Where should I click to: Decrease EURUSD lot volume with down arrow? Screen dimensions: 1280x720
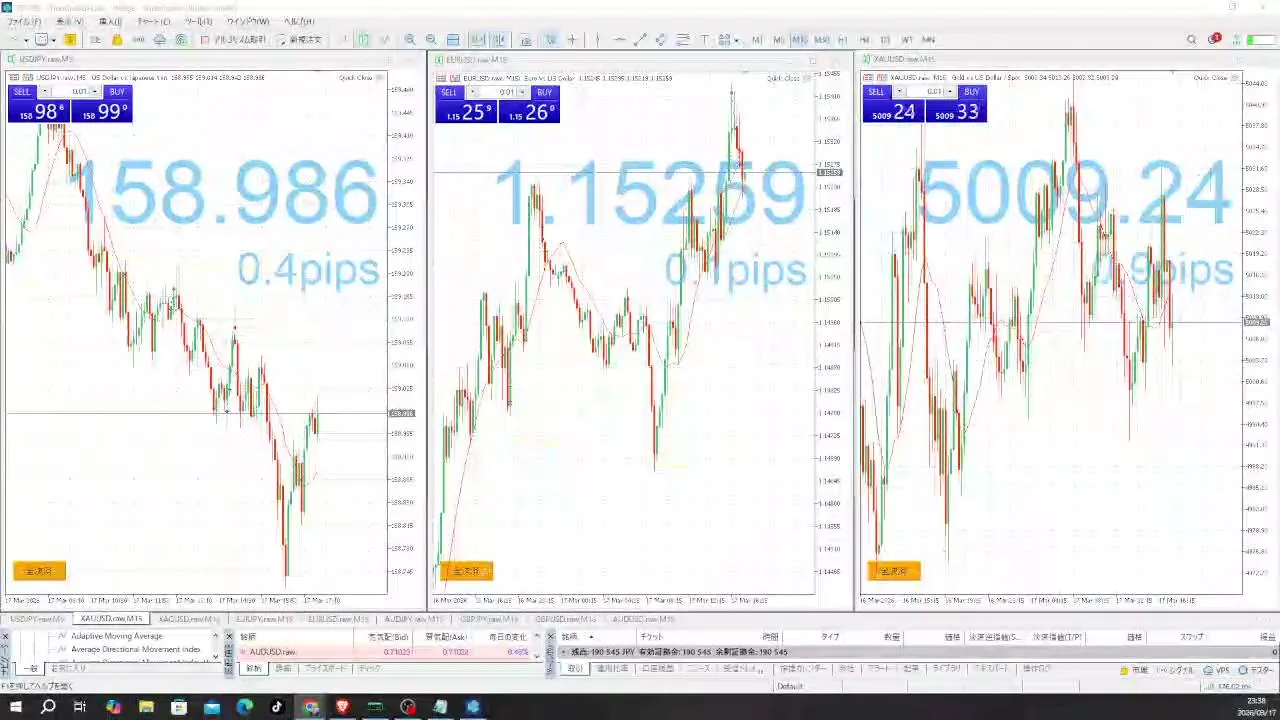click(x=472, y=92)
